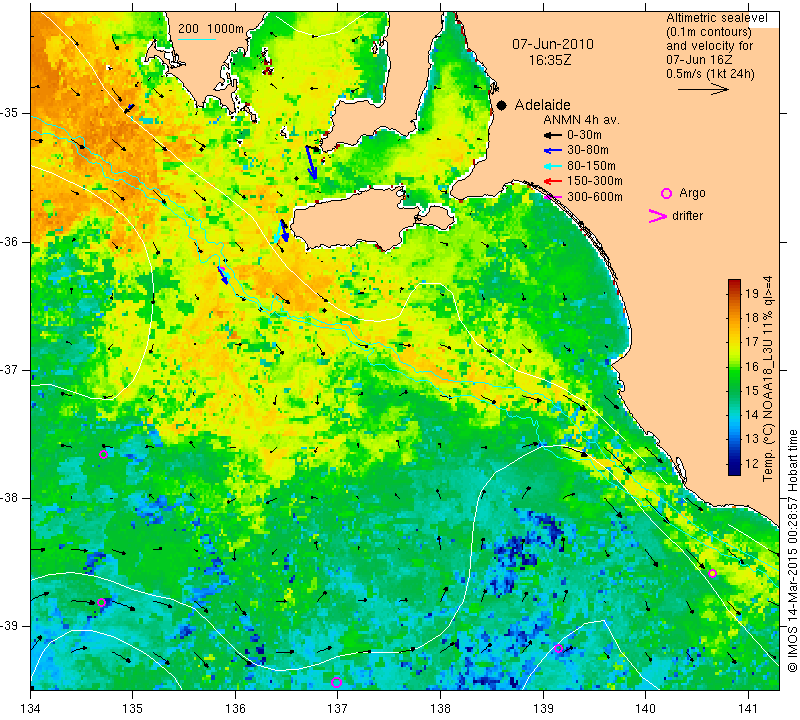Viewport: 800px width, 720px height.
Task: Click the long blue current arrow near 136.7°E, 35.4°S
Action: 311,162
